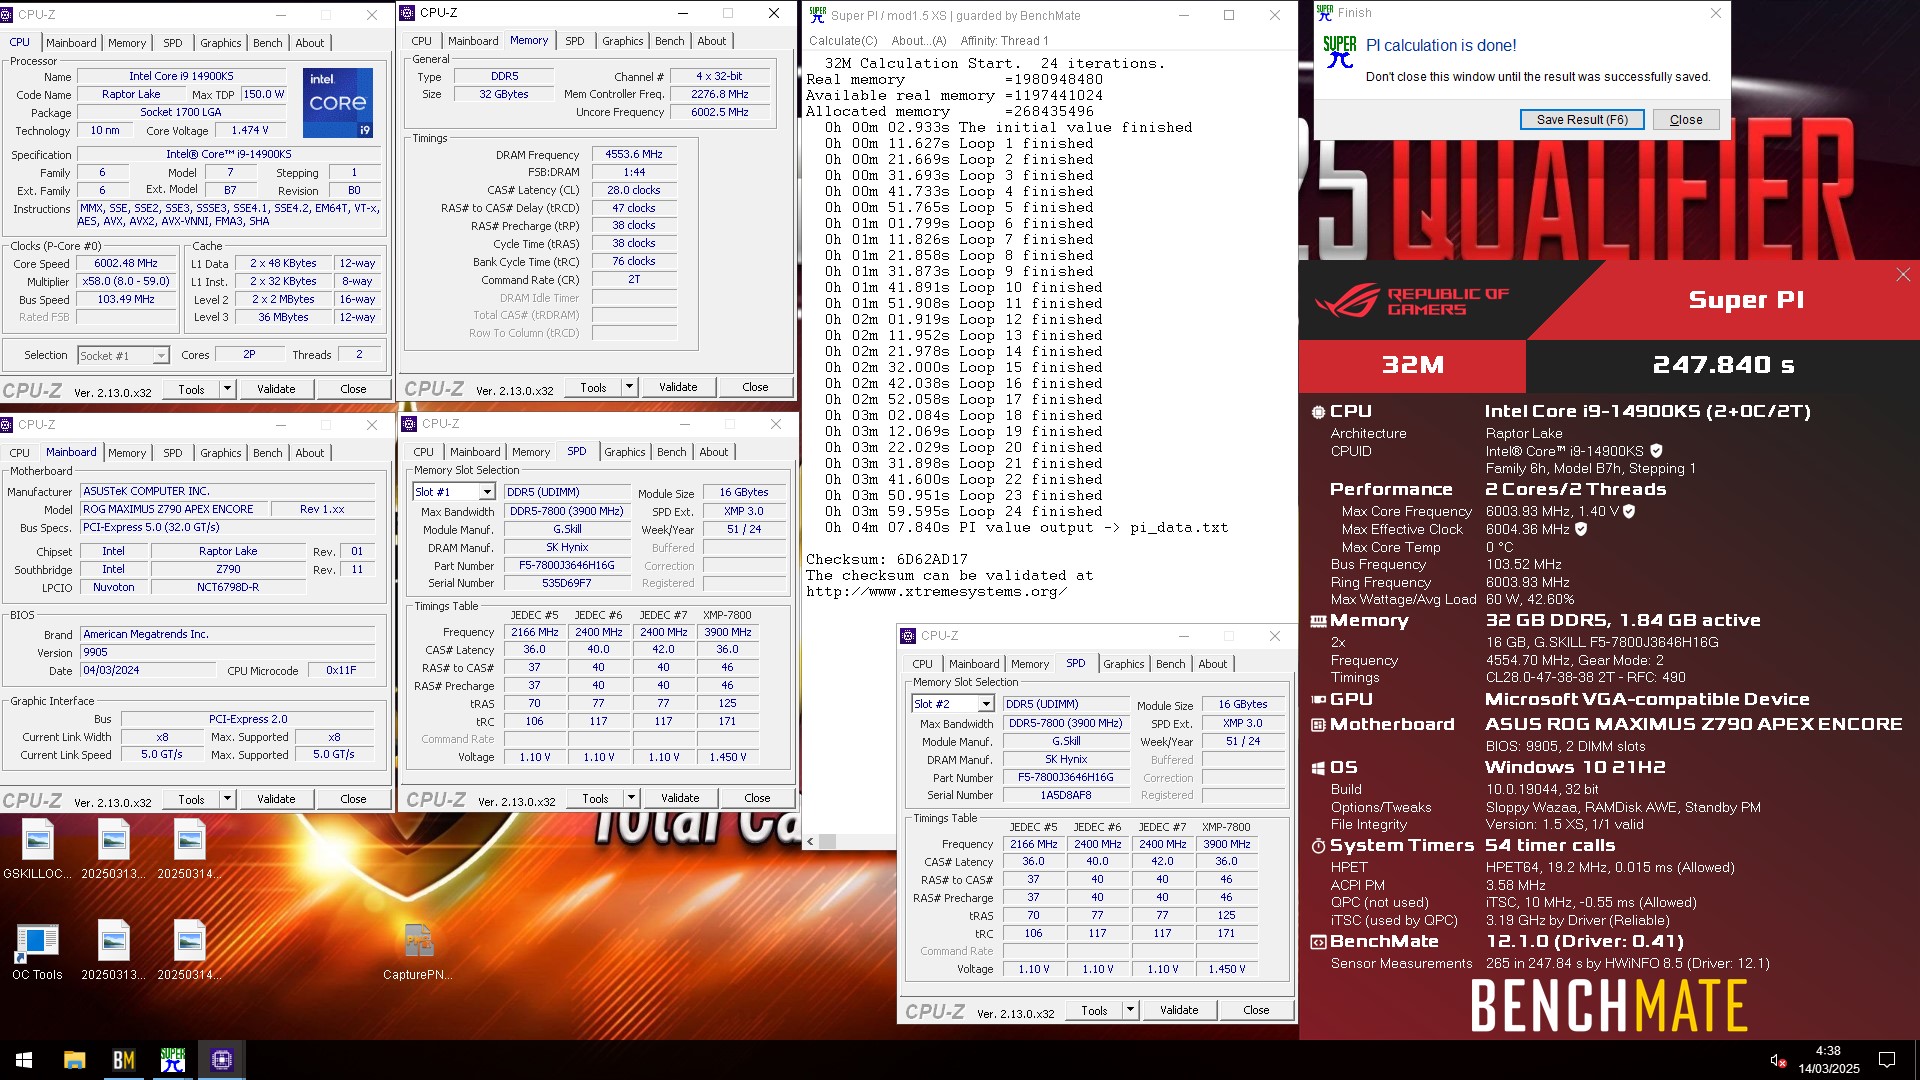1920x1080 pixels.
Task: Open Slot #1 memory slot dropdown
Action: [x=487, y=492]
